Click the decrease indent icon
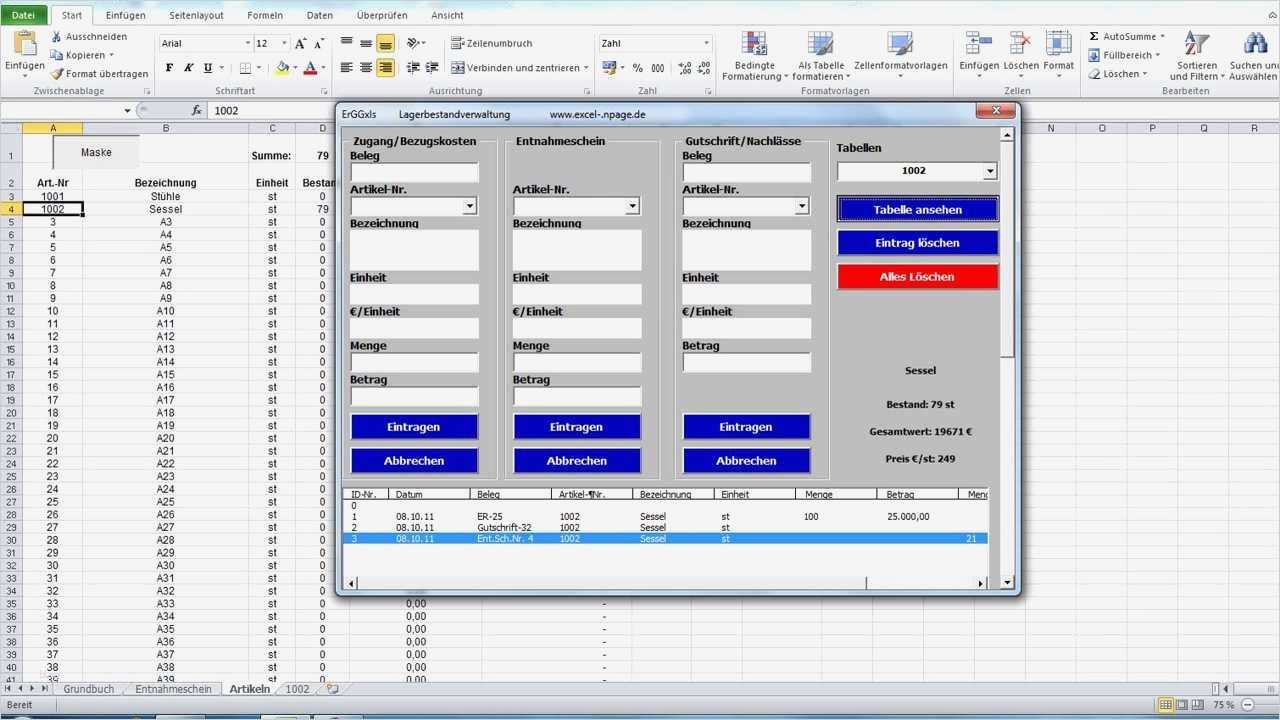 click(413, 68)
